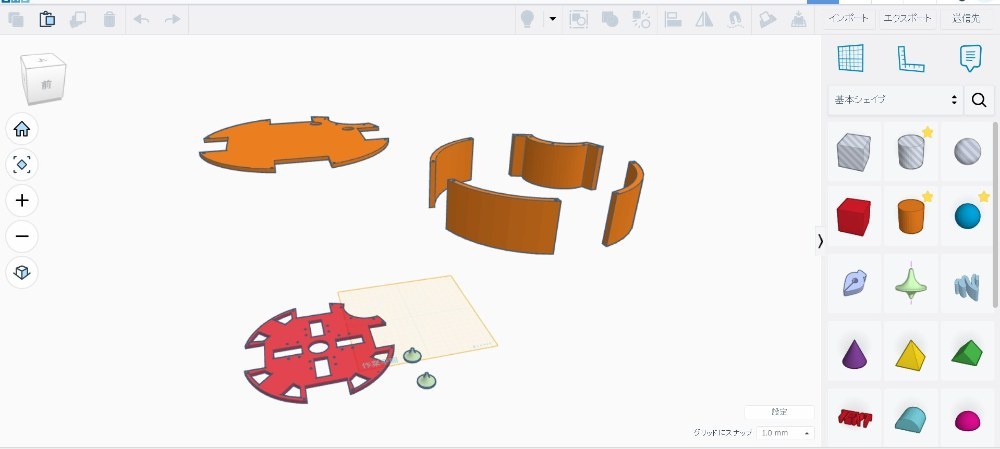Click the インポート import button
1000x449 pixels.
point(848,18)
